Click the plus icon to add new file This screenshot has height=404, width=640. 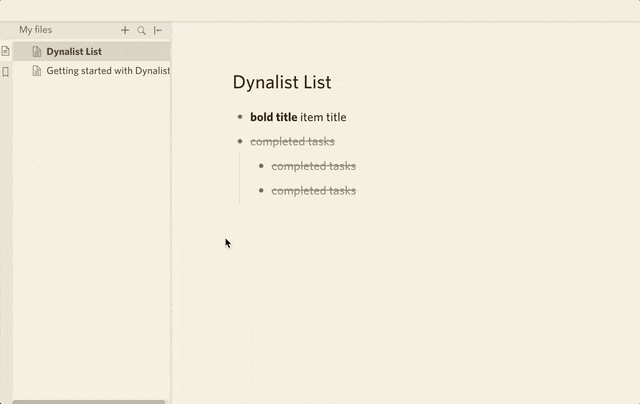125,31
